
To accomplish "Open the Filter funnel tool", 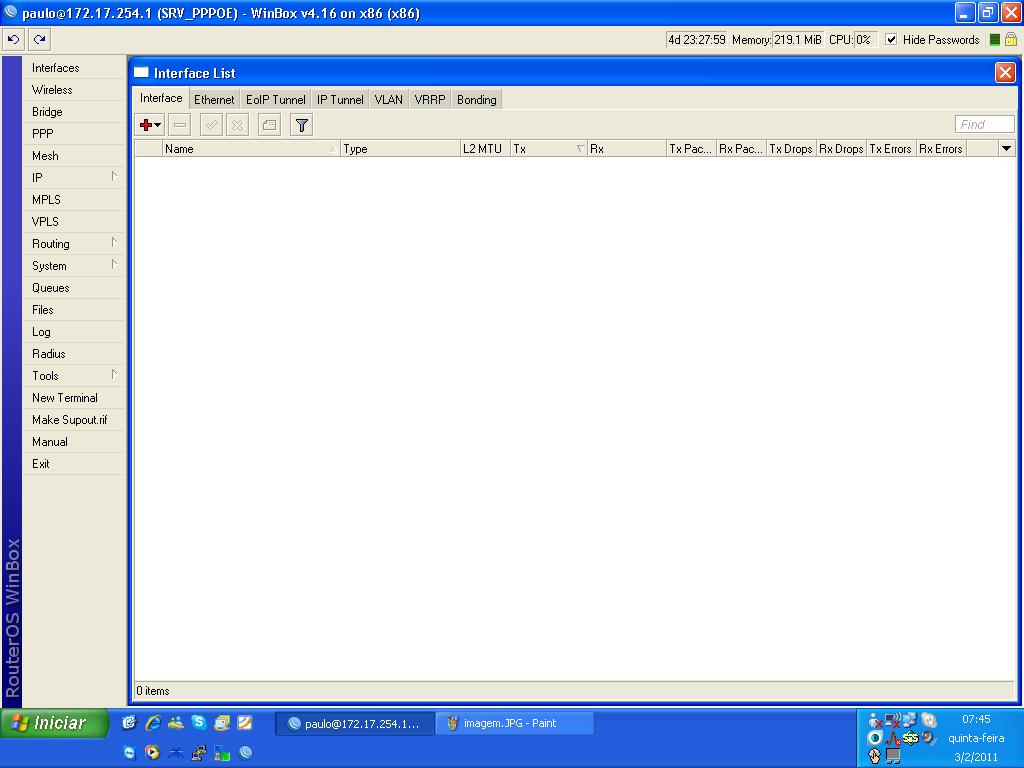I will coord(301,125).
